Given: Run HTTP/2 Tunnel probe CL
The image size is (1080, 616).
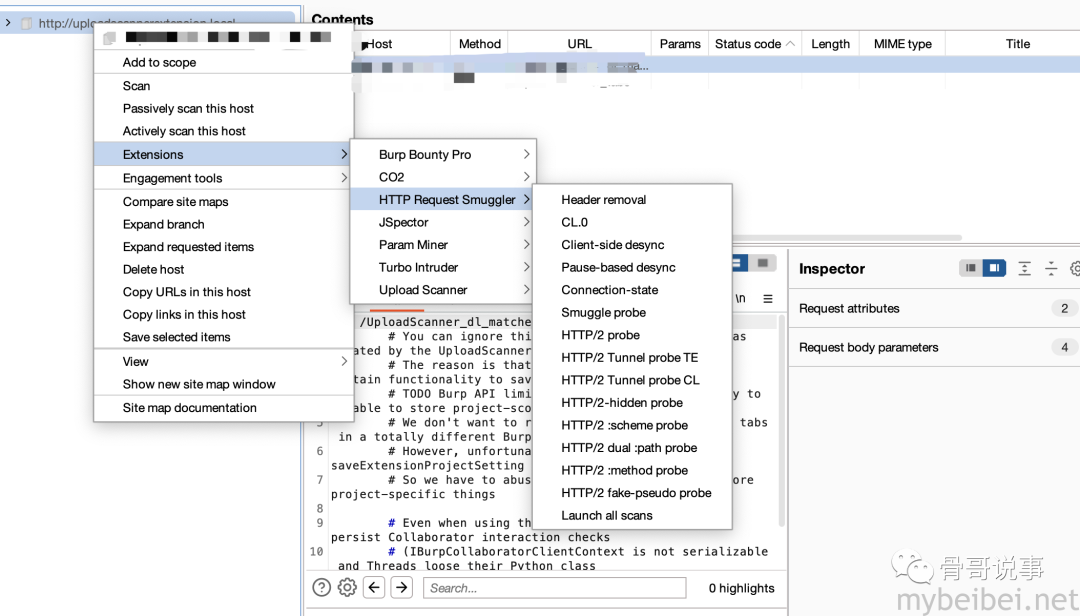Looking at the screenshot, I should pos(632,380).
